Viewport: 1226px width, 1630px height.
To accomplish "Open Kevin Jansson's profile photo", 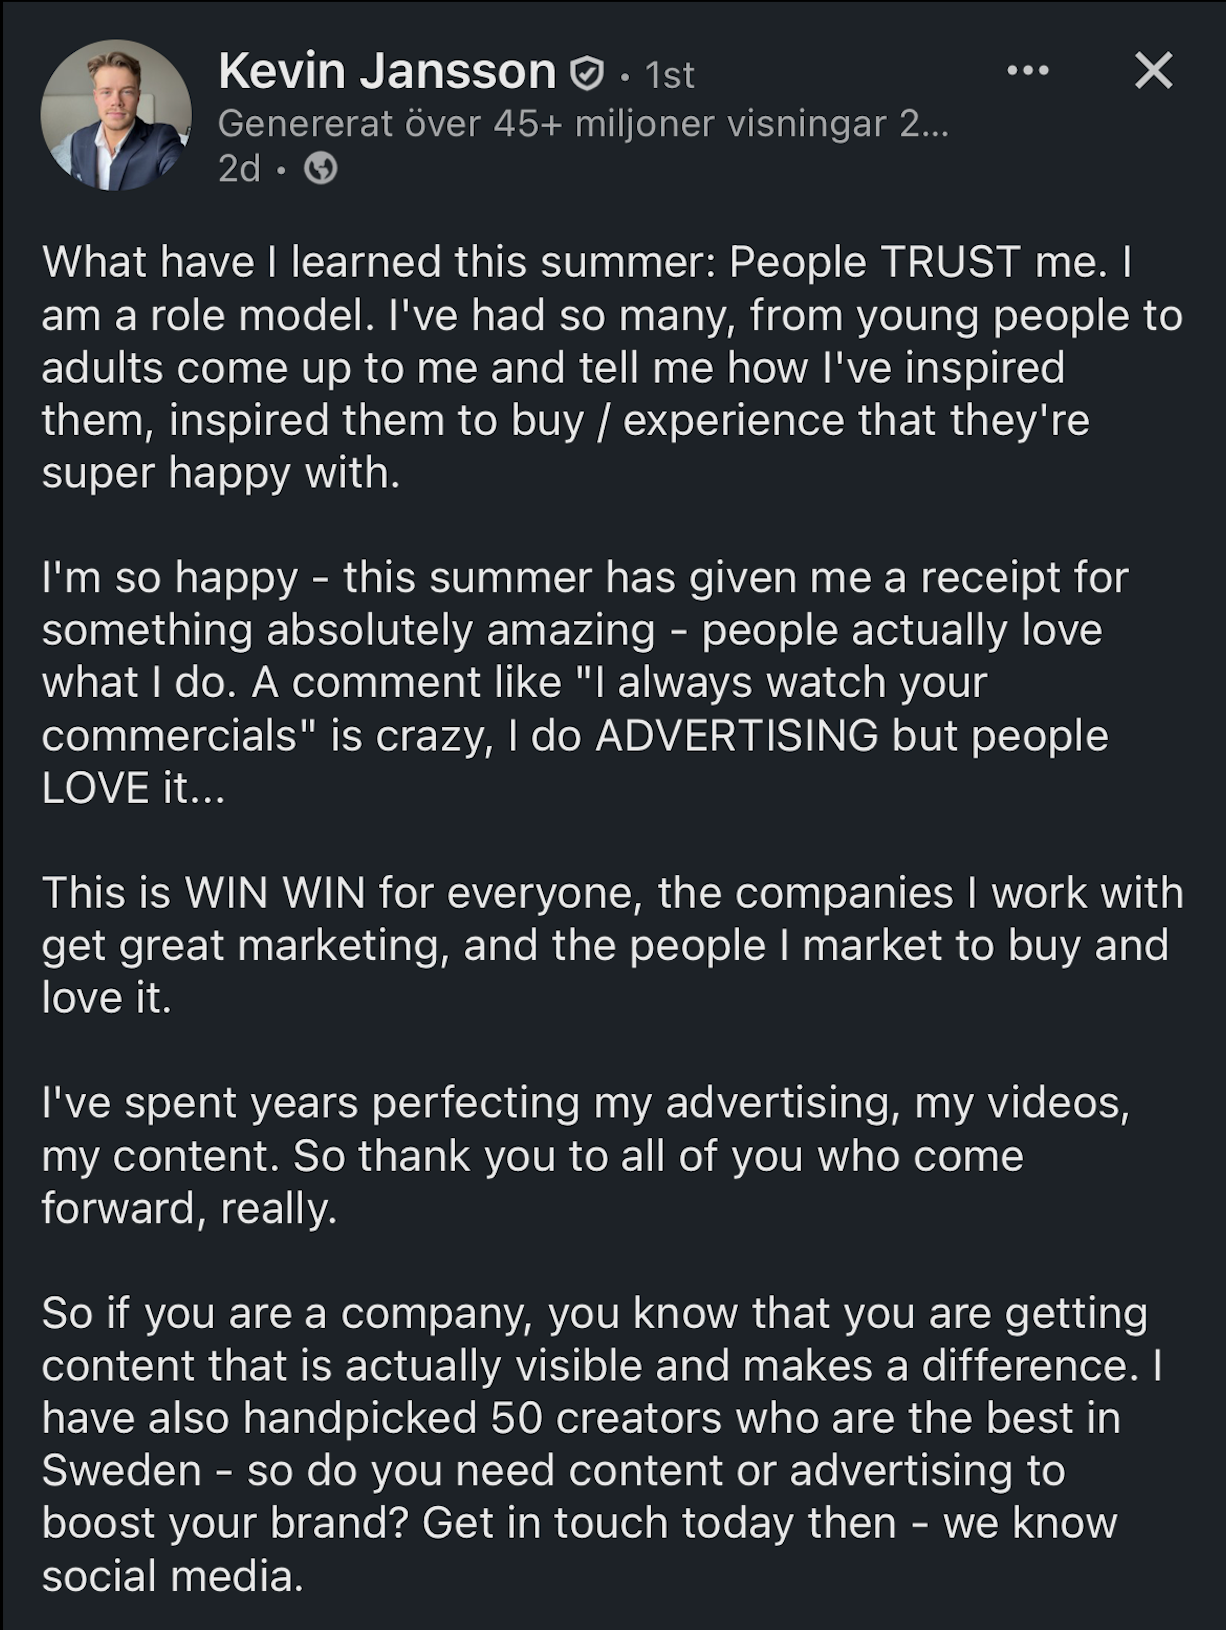I will (x=116, y=115).
